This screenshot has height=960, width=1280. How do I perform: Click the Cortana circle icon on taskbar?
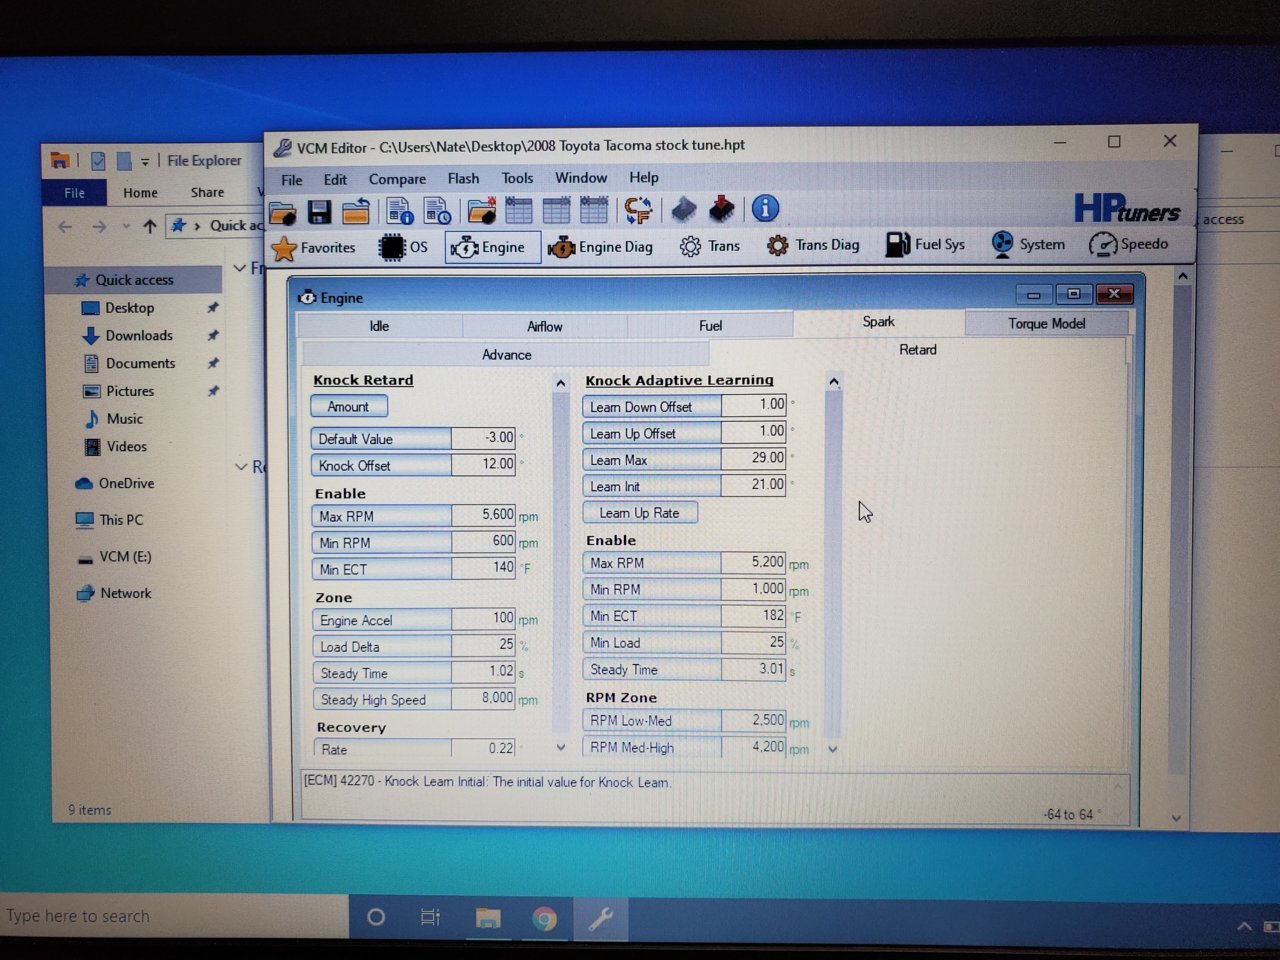point(376,917)
